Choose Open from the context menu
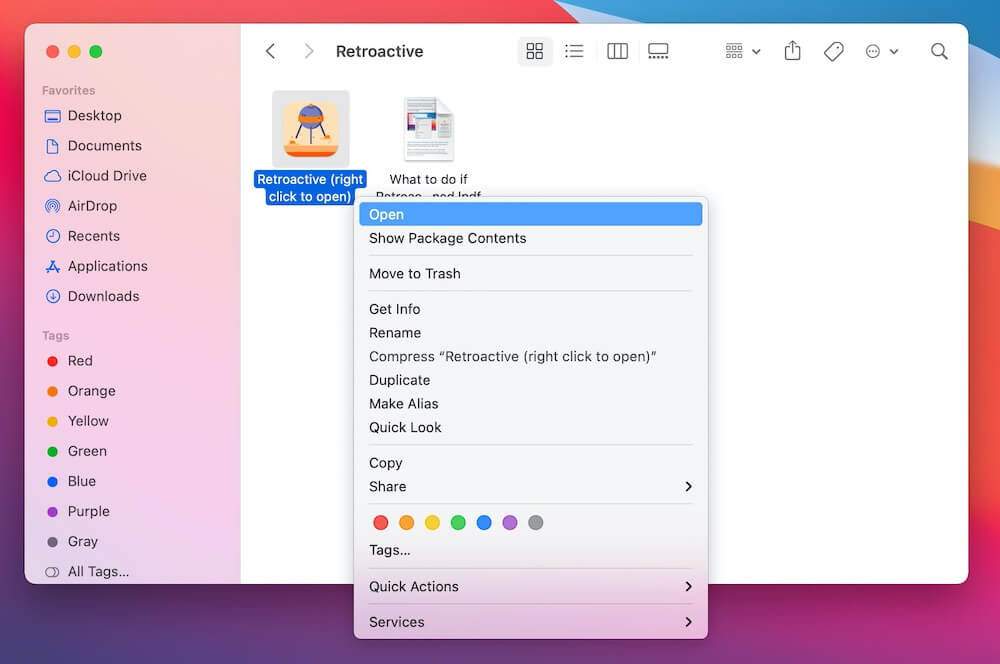Image resolution: width=1000 pixels, height=664 pixels. click(531, 214)
